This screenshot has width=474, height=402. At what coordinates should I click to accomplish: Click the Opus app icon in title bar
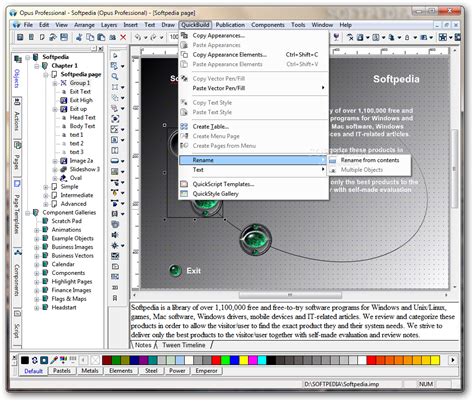coord(13,13)
